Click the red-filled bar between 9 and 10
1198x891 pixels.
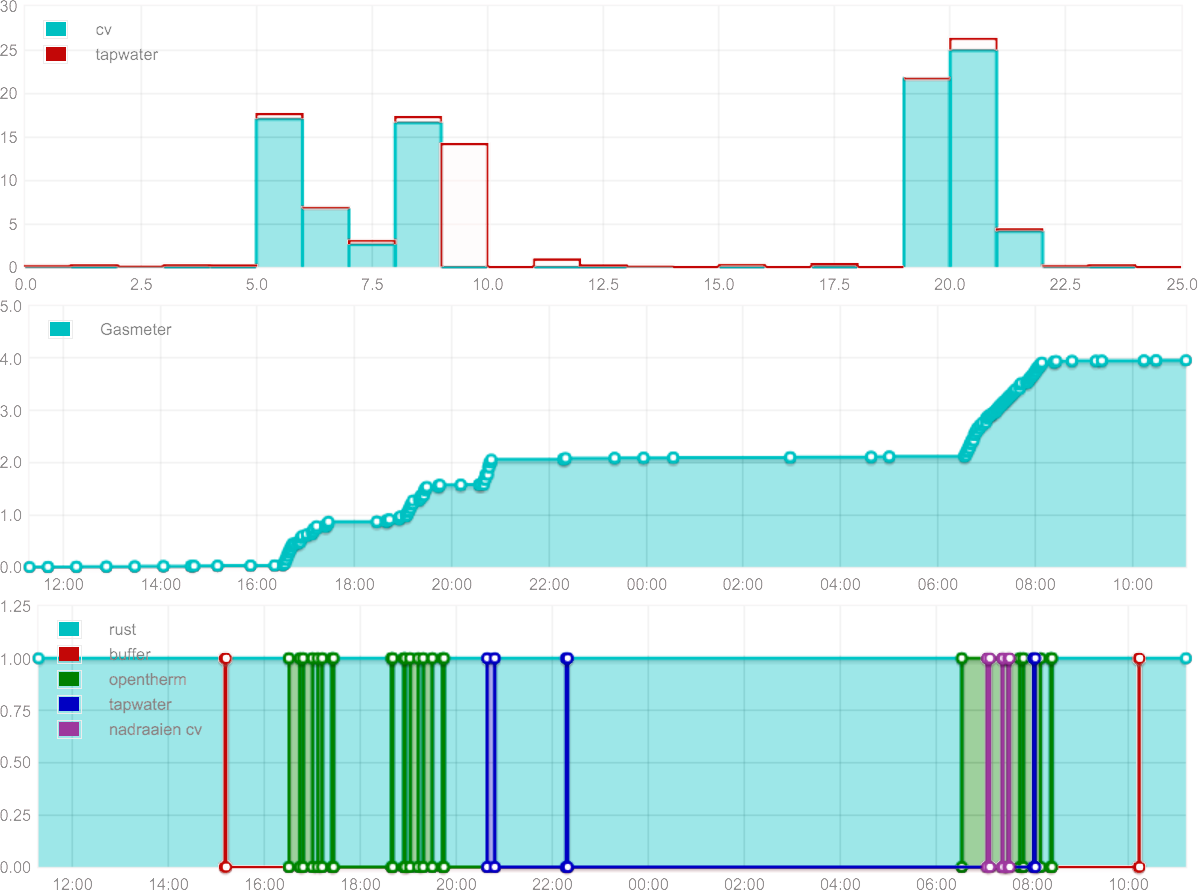pyautogui.click(x=464, y=205)
